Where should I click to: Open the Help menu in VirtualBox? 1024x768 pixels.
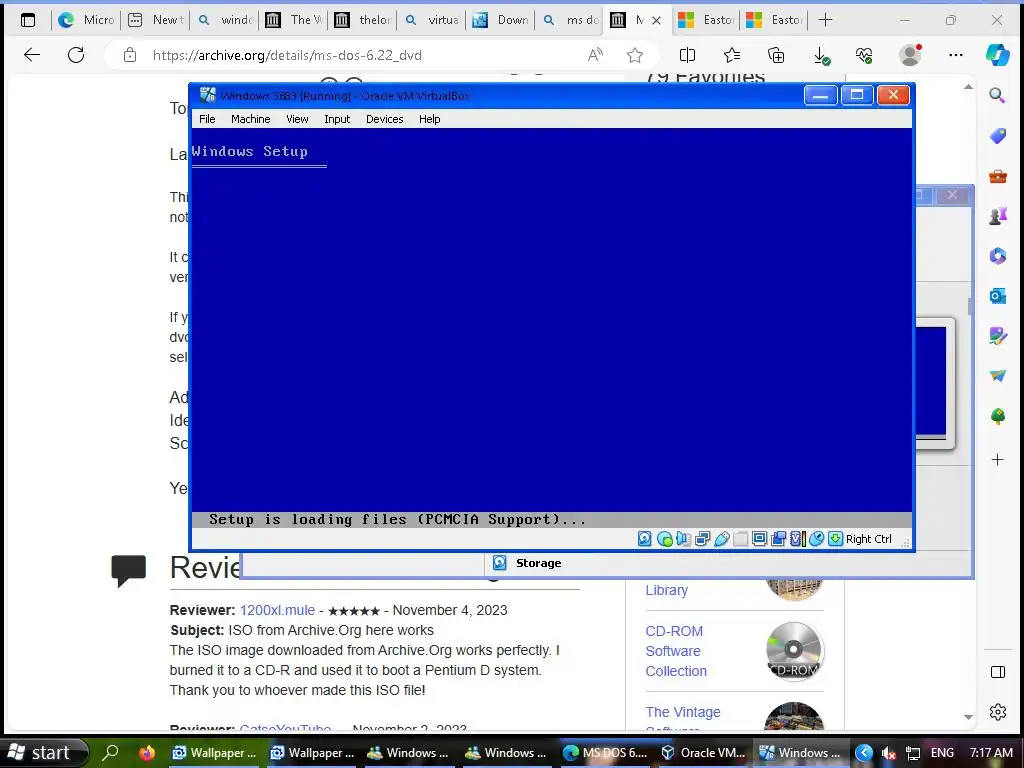click(x=429, y=119)
